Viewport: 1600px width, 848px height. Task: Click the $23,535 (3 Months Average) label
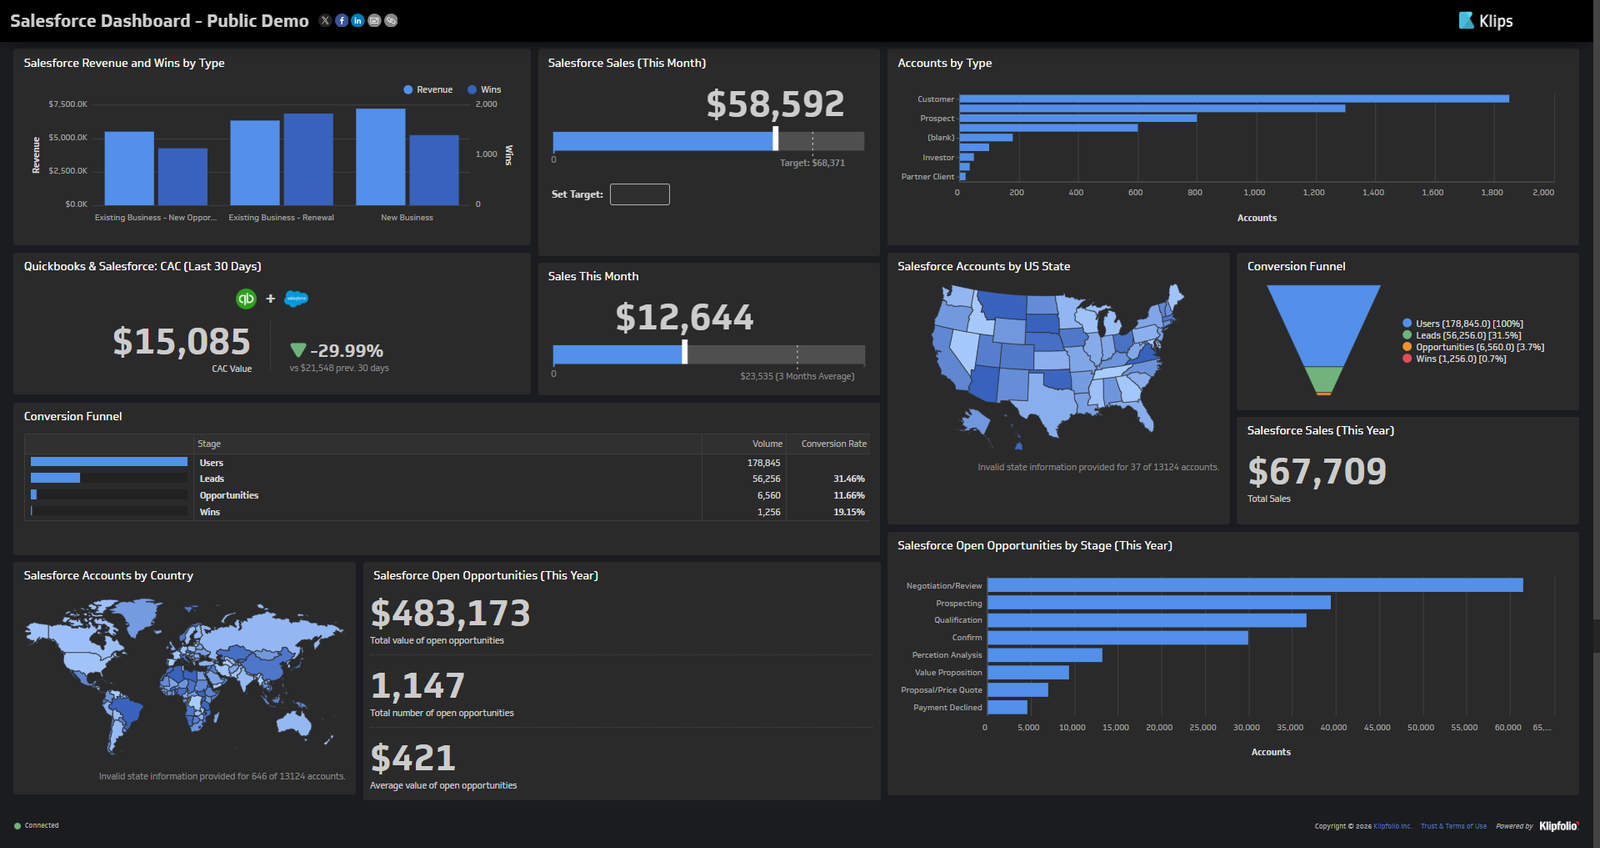(x=797, y=377)
